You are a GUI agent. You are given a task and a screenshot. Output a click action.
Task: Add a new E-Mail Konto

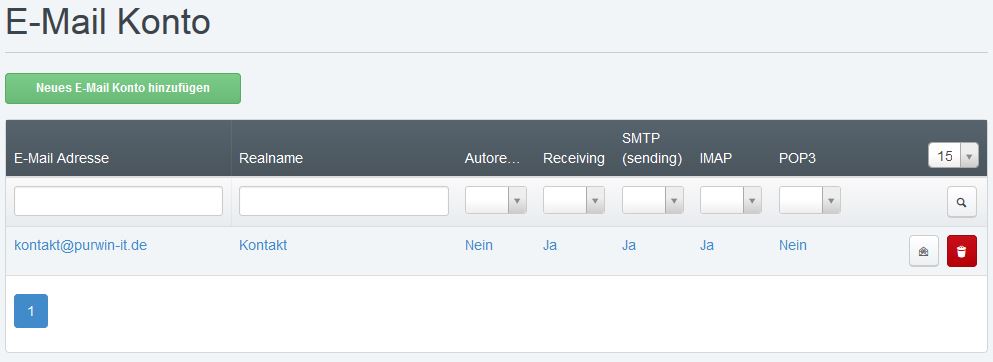pos(123,88)
